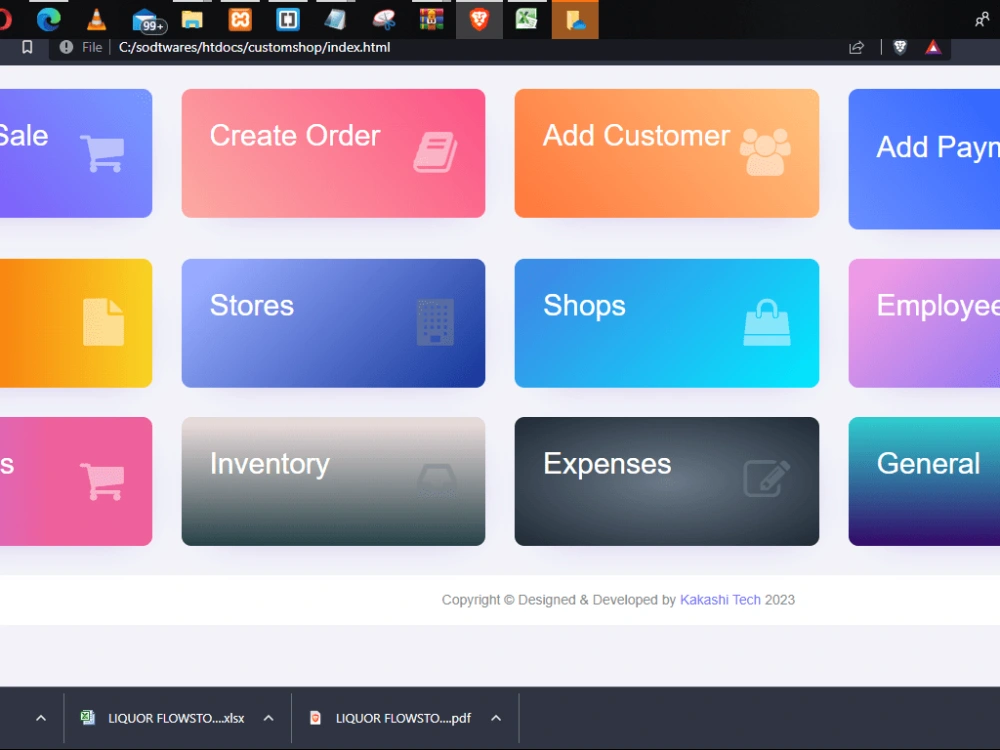
Task: Click the copyright footer text
Action: 618,599
